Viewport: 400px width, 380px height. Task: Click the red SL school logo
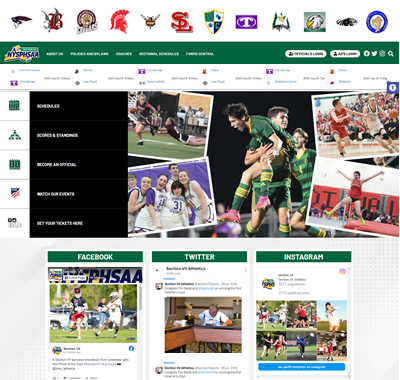pyautogui.click(x=182, y=22)
